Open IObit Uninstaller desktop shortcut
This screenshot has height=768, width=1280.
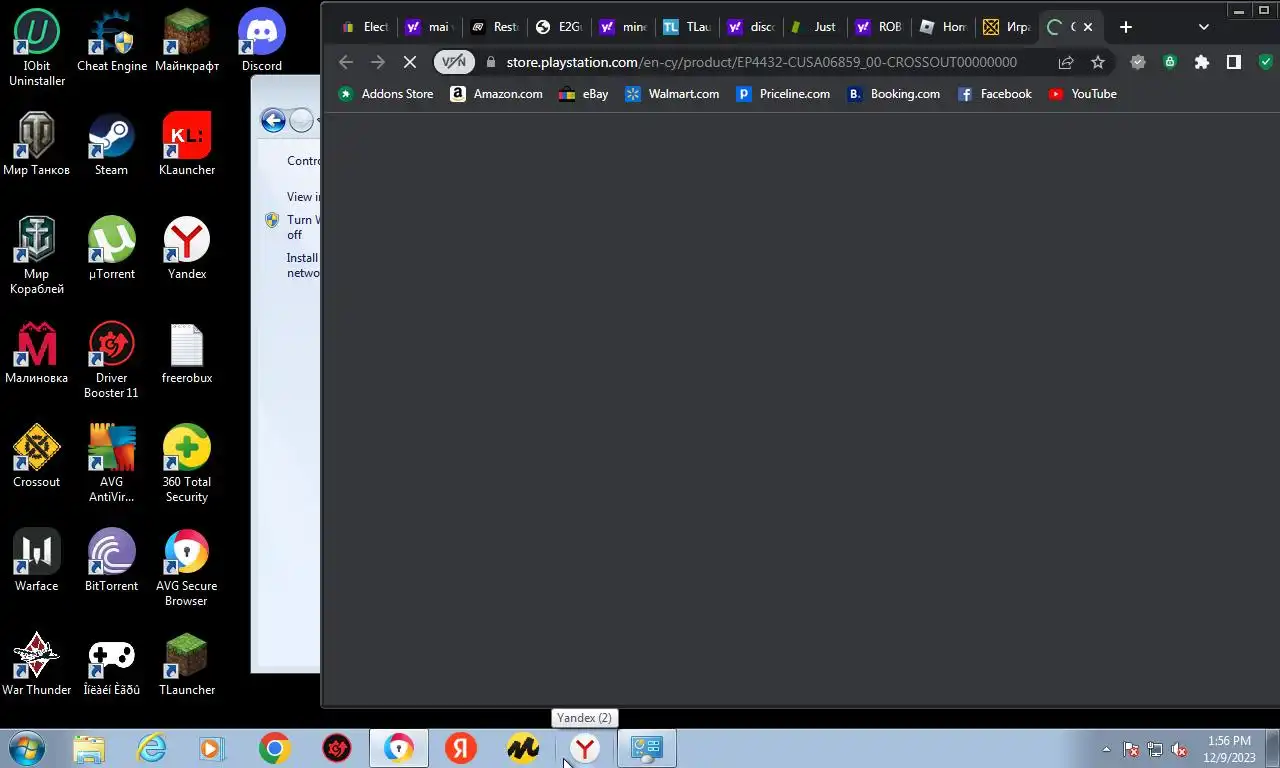pos(37,48)
